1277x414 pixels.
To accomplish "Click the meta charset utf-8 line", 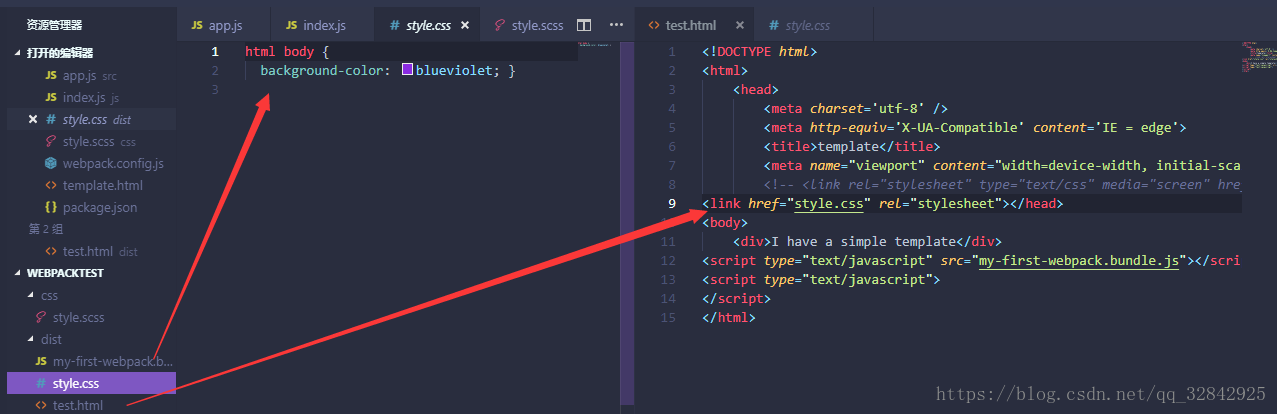I will 855,109.
